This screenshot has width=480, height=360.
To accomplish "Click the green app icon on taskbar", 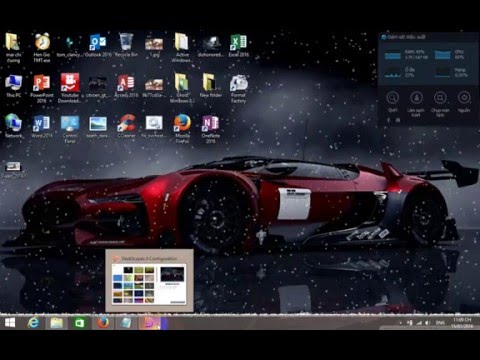I will pos(79,323).
